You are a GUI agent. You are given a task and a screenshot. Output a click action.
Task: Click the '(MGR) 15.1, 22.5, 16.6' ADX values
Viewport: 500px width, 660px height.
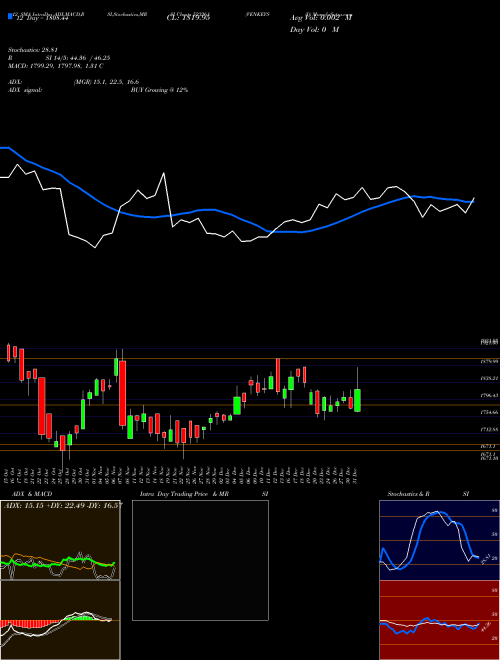tap(106, 82)
